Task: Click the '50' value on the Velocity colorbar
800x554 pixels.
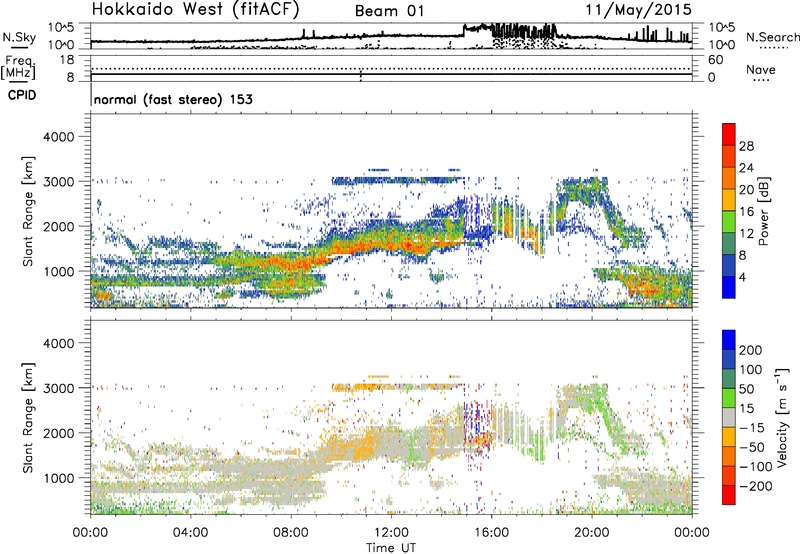Action: [746, 389]
